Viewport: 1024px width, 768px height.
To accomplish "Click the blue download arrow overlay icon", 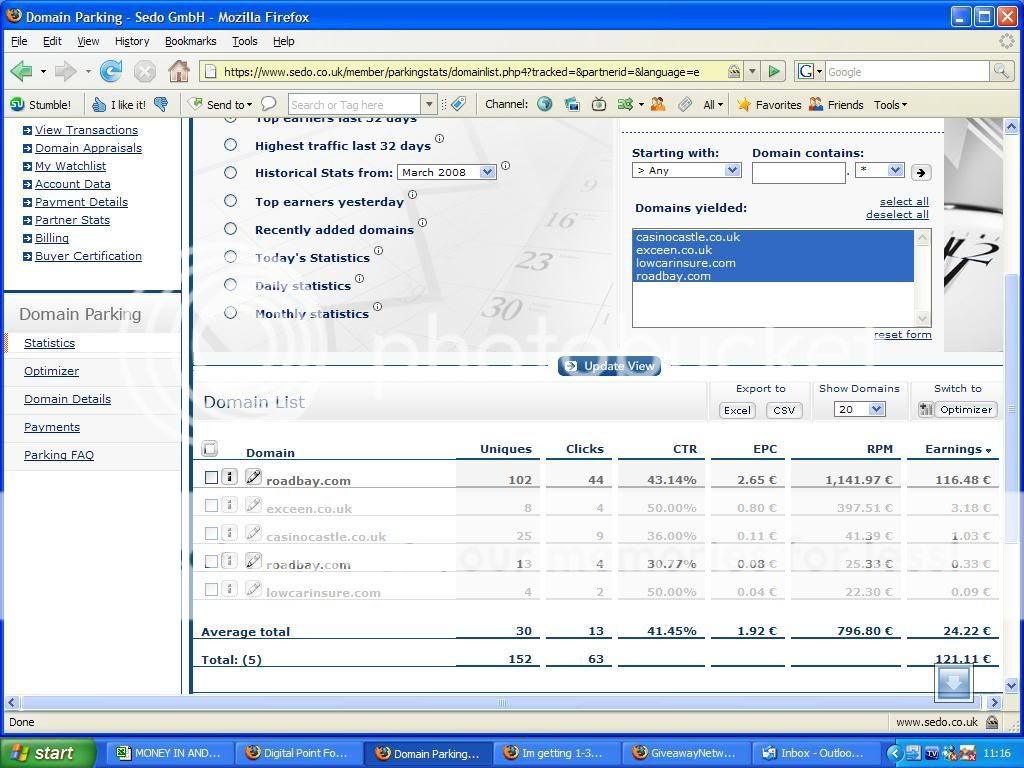I will point(953,683).
